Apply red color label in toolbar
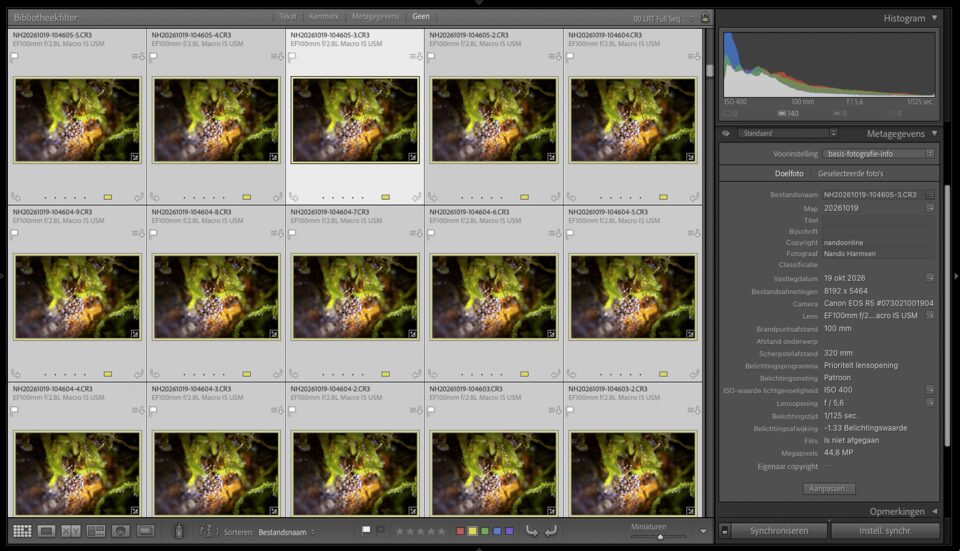 click(x=460, y=531)
